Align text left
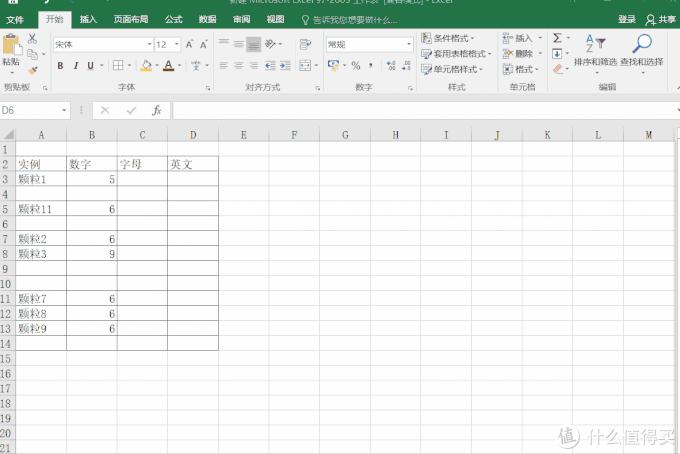Screen dimensions: 680x454 tap(223, 65)
